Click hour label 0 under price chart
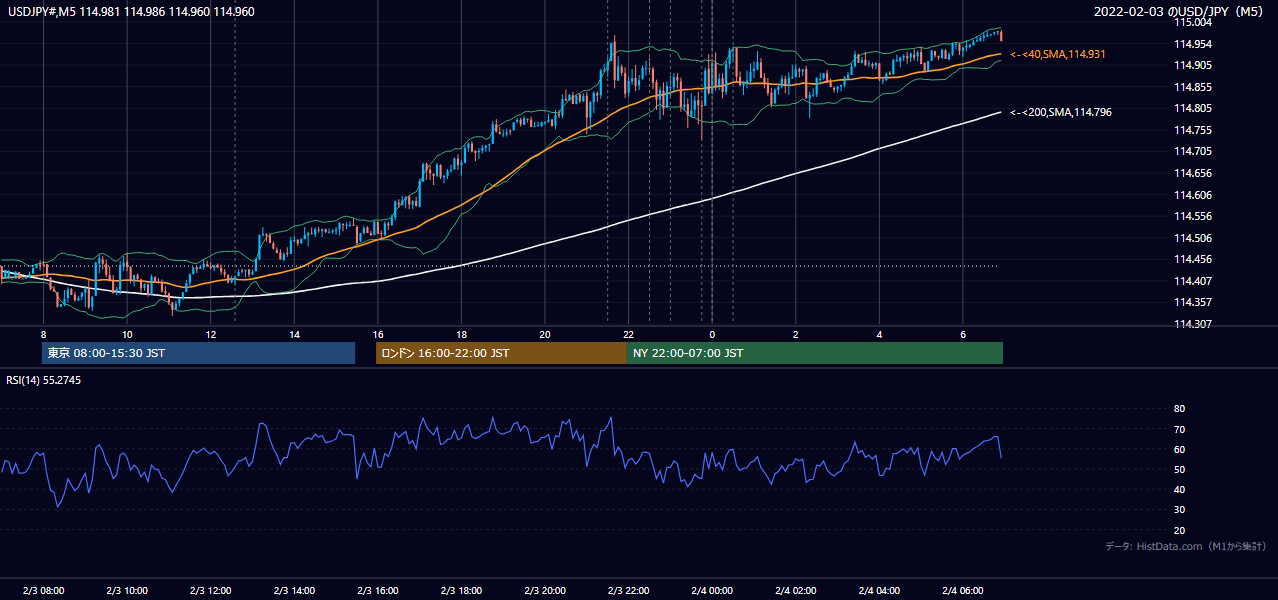This screenshot has width=1278, height=600. point(712,334)
